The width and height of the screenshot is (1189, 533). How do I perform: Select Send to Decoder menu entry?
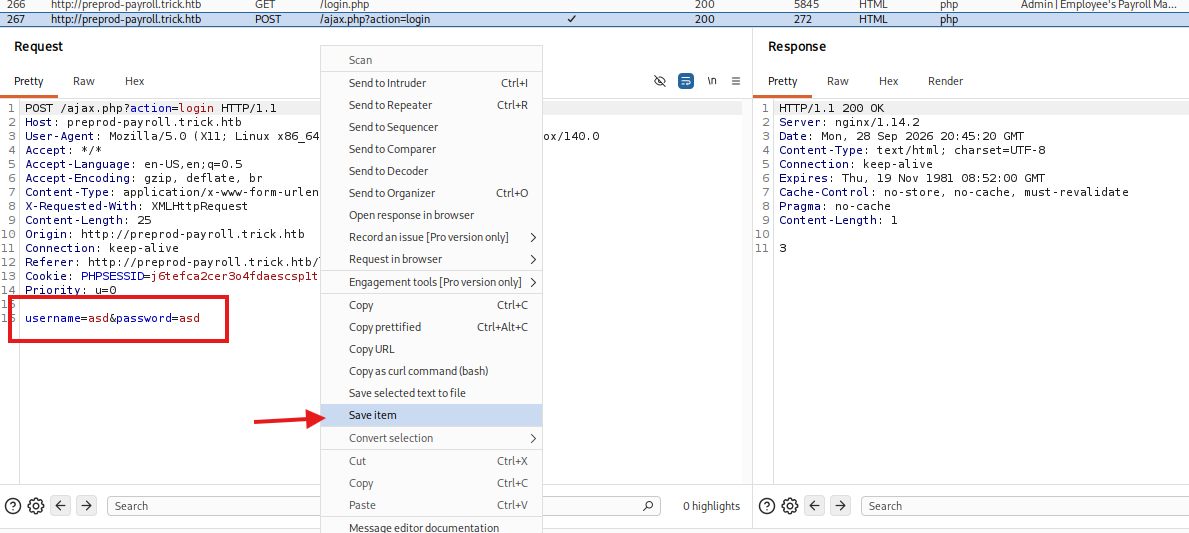[x=431, y=171]
